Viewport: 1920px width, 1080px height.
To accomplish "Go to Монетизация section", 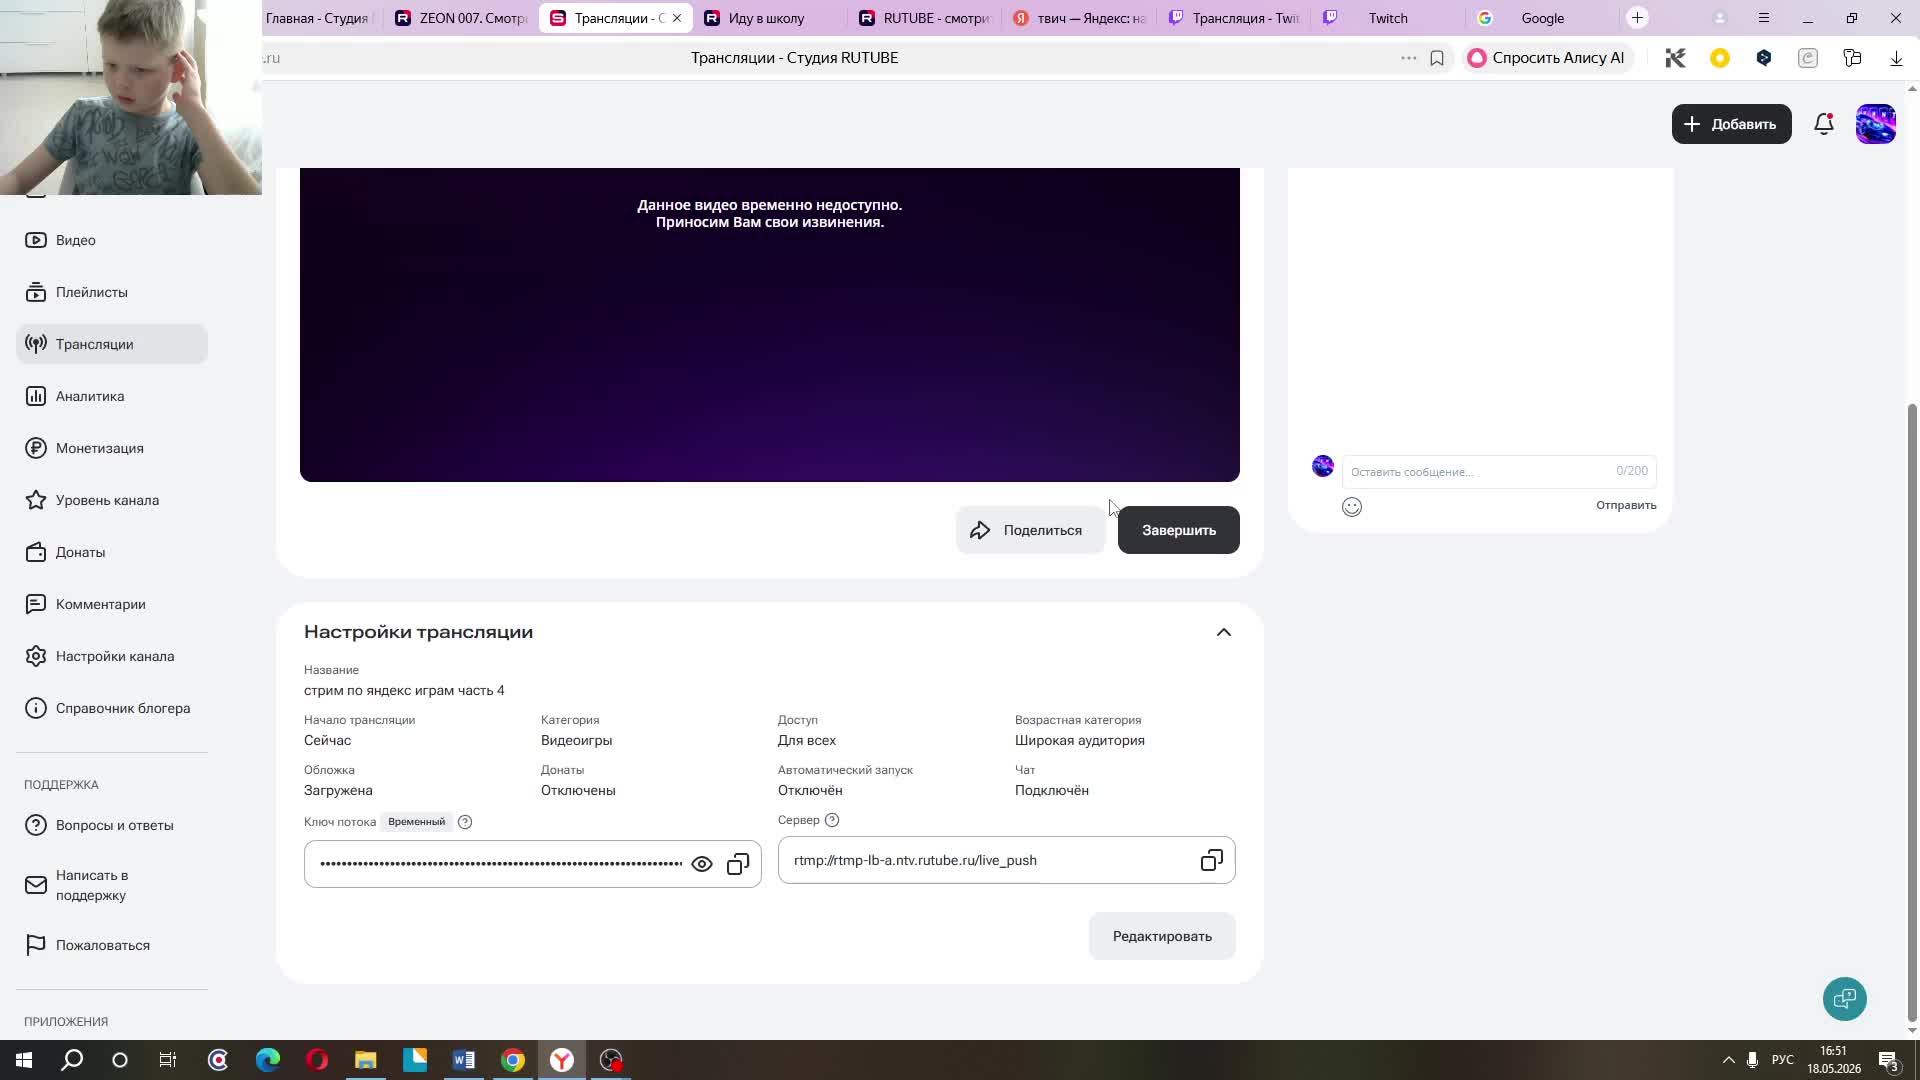I will point(112,448).
